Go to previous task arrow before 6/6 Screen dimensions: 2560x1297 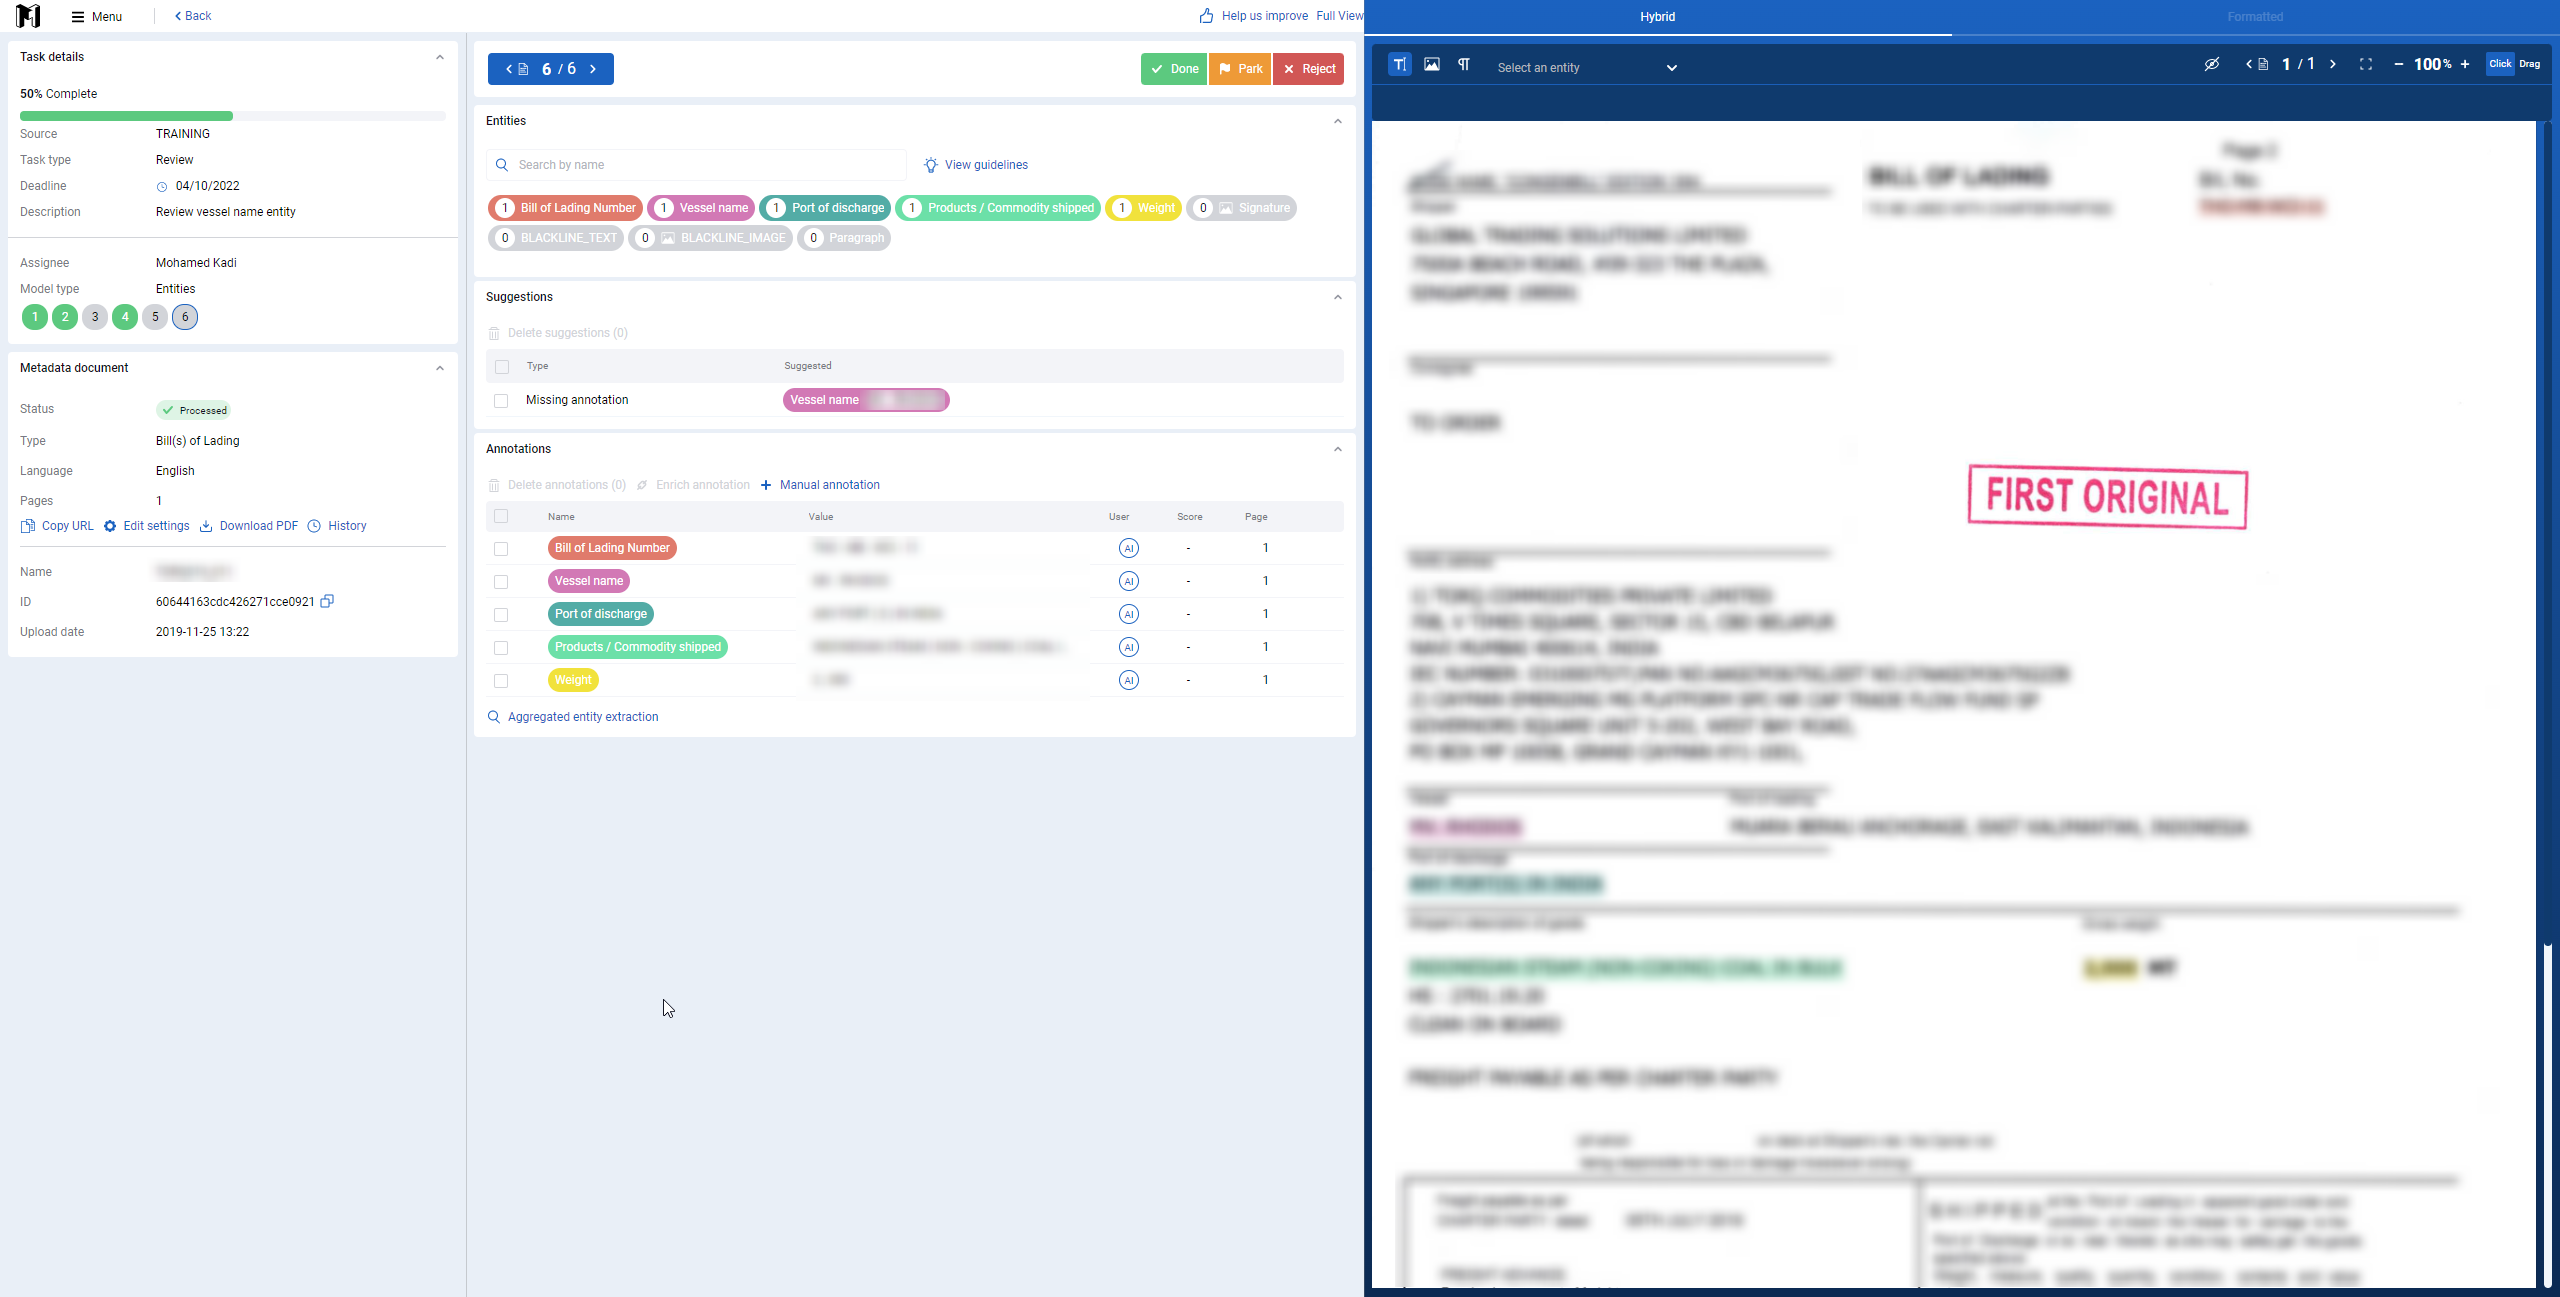pos(509,69)
